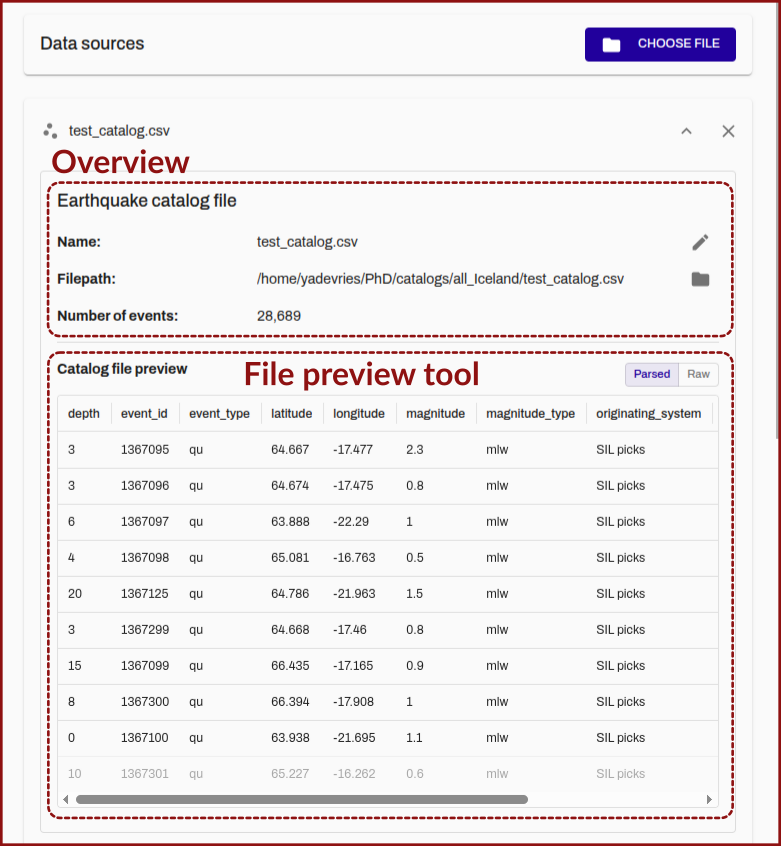Image resolution: width=781 pixels, height=846 pixels.
Task: Click the originating_system column header
Action: pyautogui.click(x=648, y=414)
